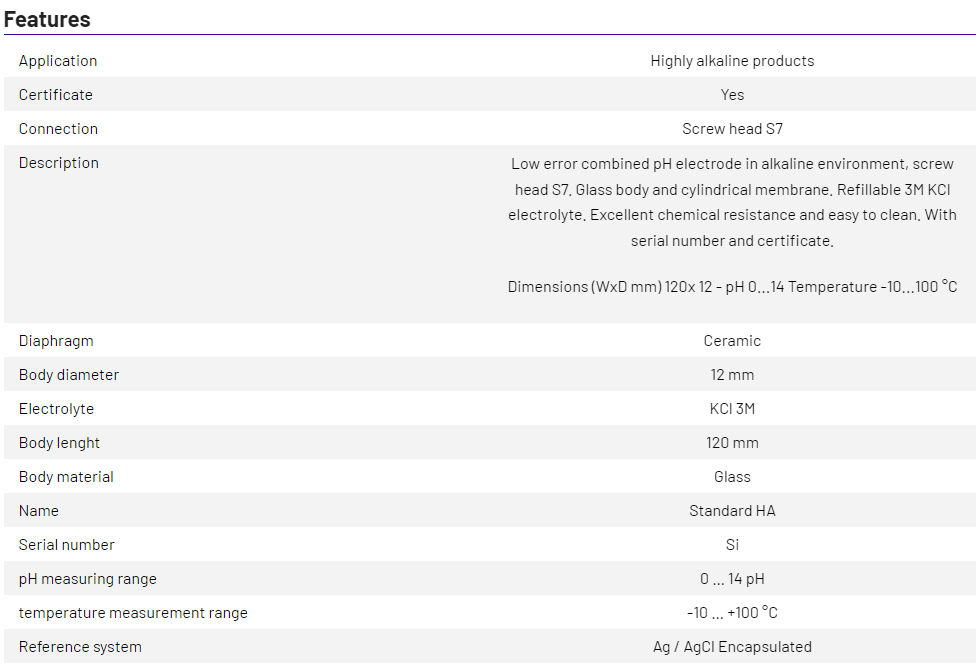
Task: Click the Serial number label
Action: point(67,545)
